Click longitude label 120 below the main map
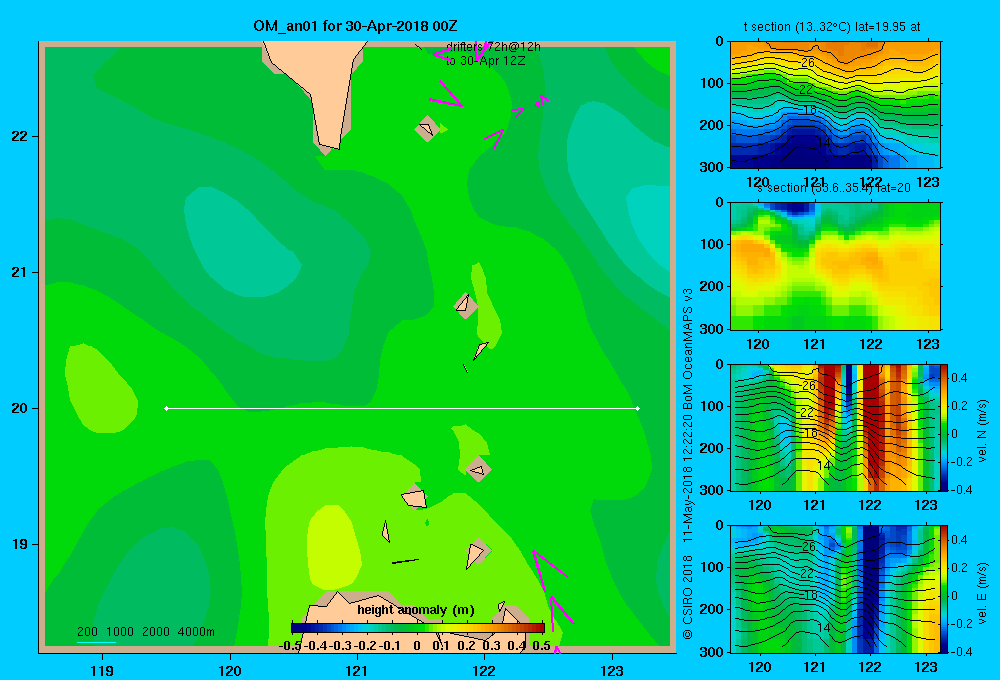The height and width of the screenshot is (680, 1000). tap(230, 670)
